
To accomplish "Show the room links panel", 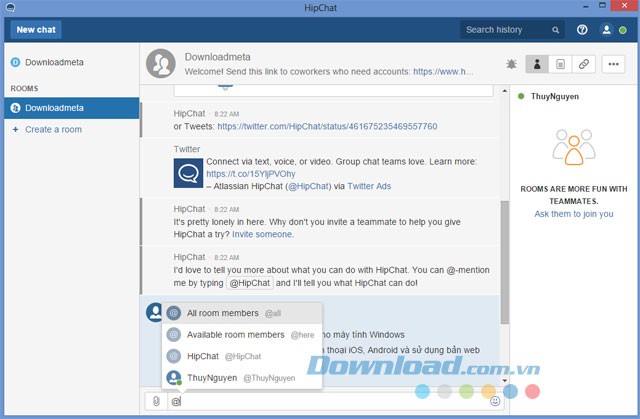I will click(x=584, y=64).
